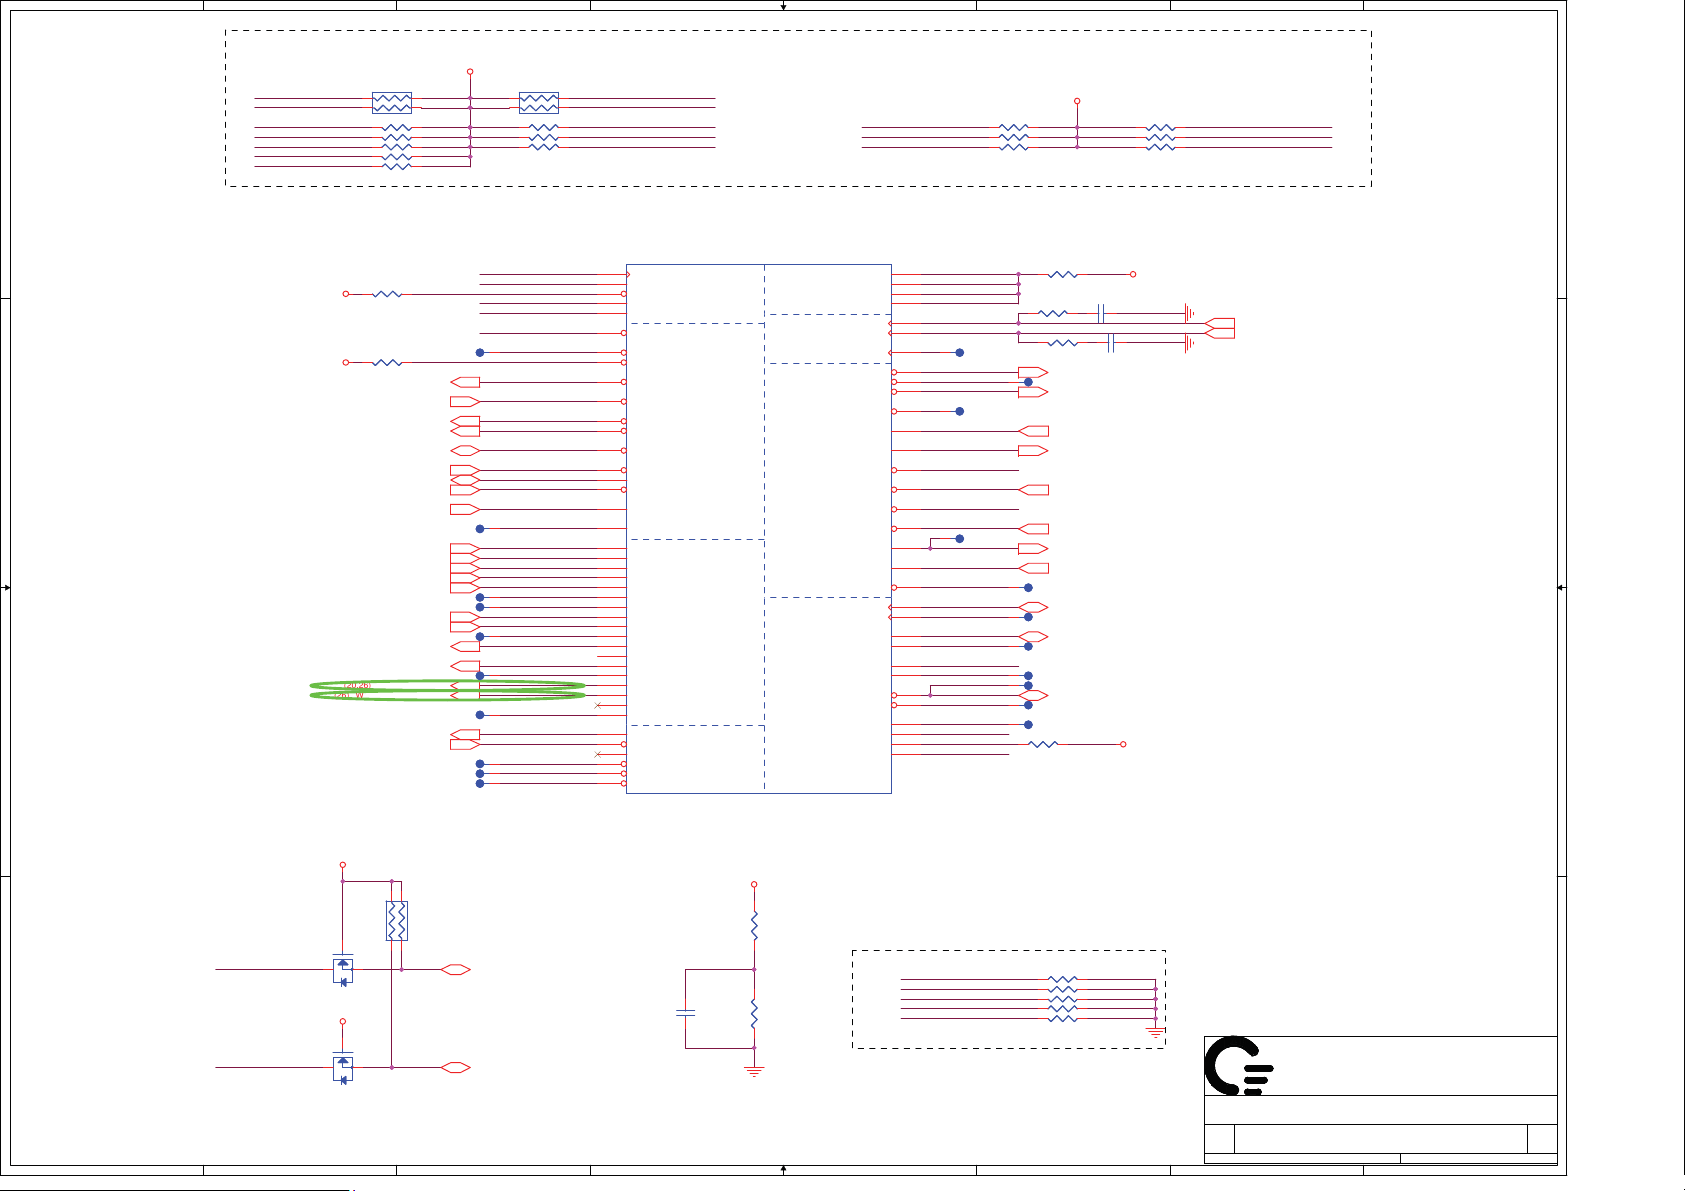Viewport: 1685px width, 1191px height.
Task: Select the boxed vertical resistor pack near MOSFETs
Action: (397, 921)
